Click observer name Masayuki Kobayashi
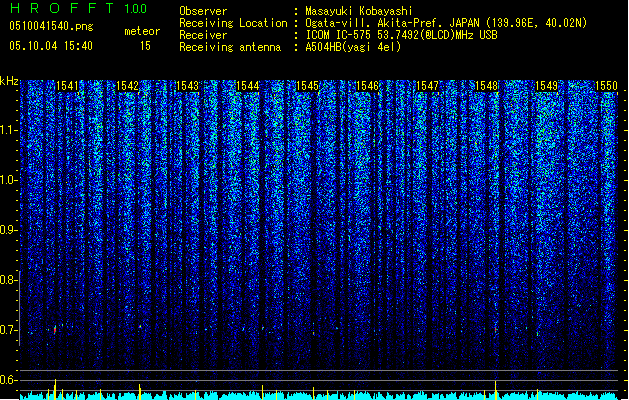 (359, 11)
